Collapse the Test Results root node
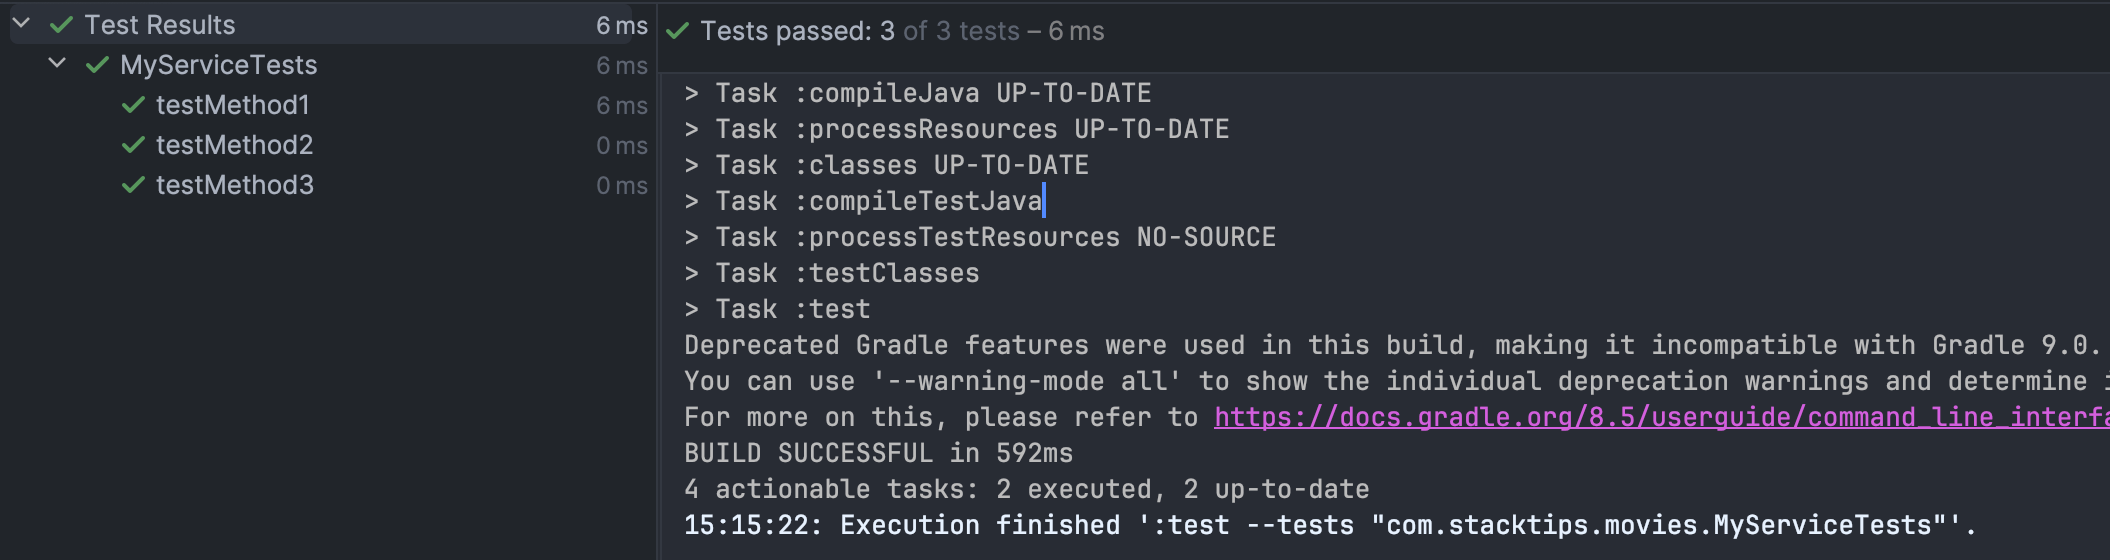The image size is (2110, 560). (x=22, y=23)
